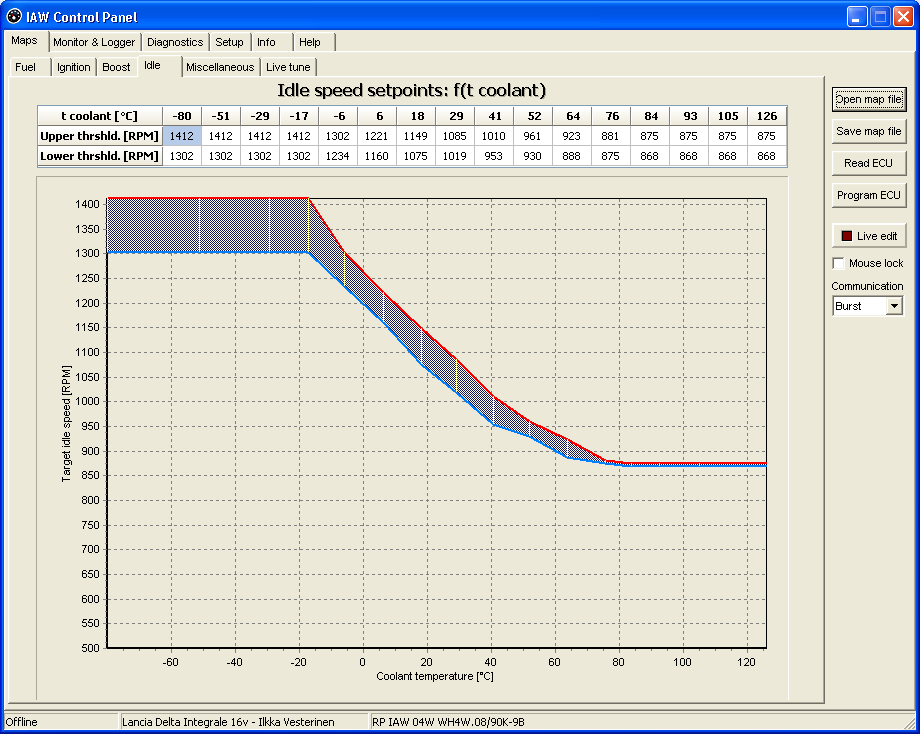Click upper threshold value 961
This screenshot has width=920, height=734.
[533, 136]
